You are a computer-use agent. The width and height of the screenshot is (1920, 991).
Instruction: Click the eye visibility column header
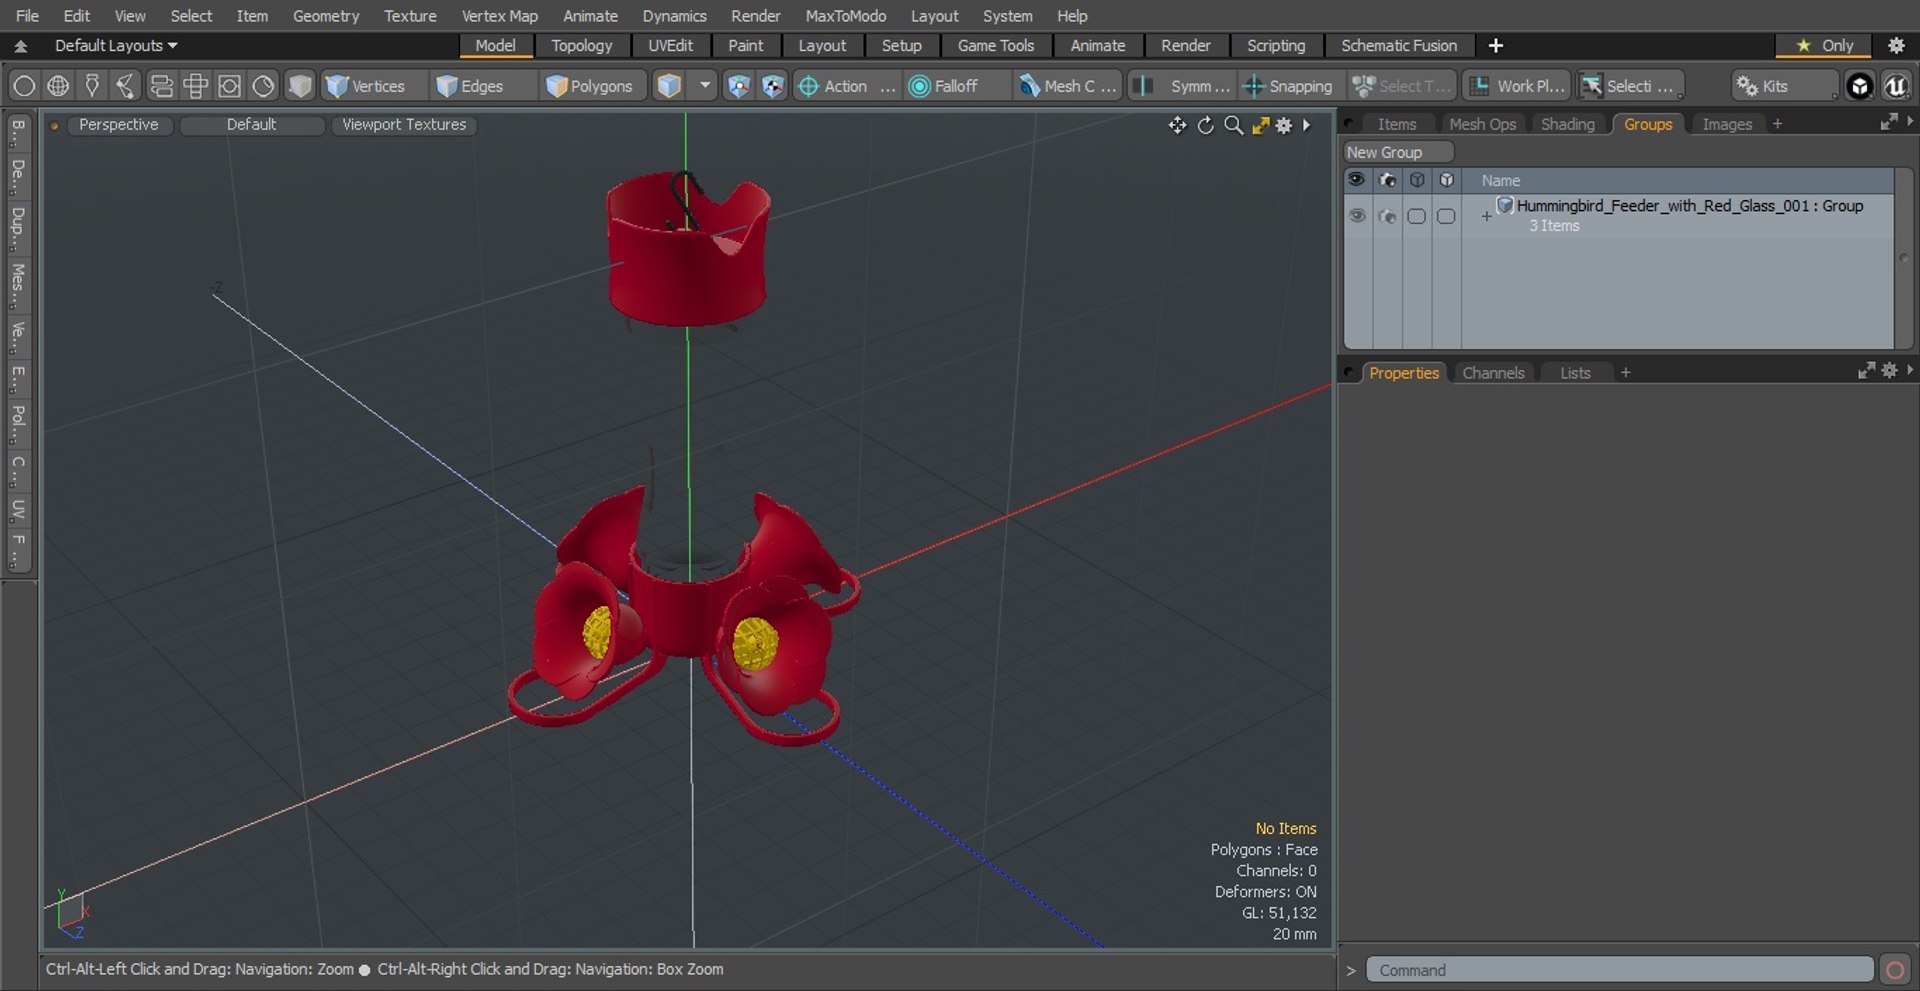[1356, 180]
